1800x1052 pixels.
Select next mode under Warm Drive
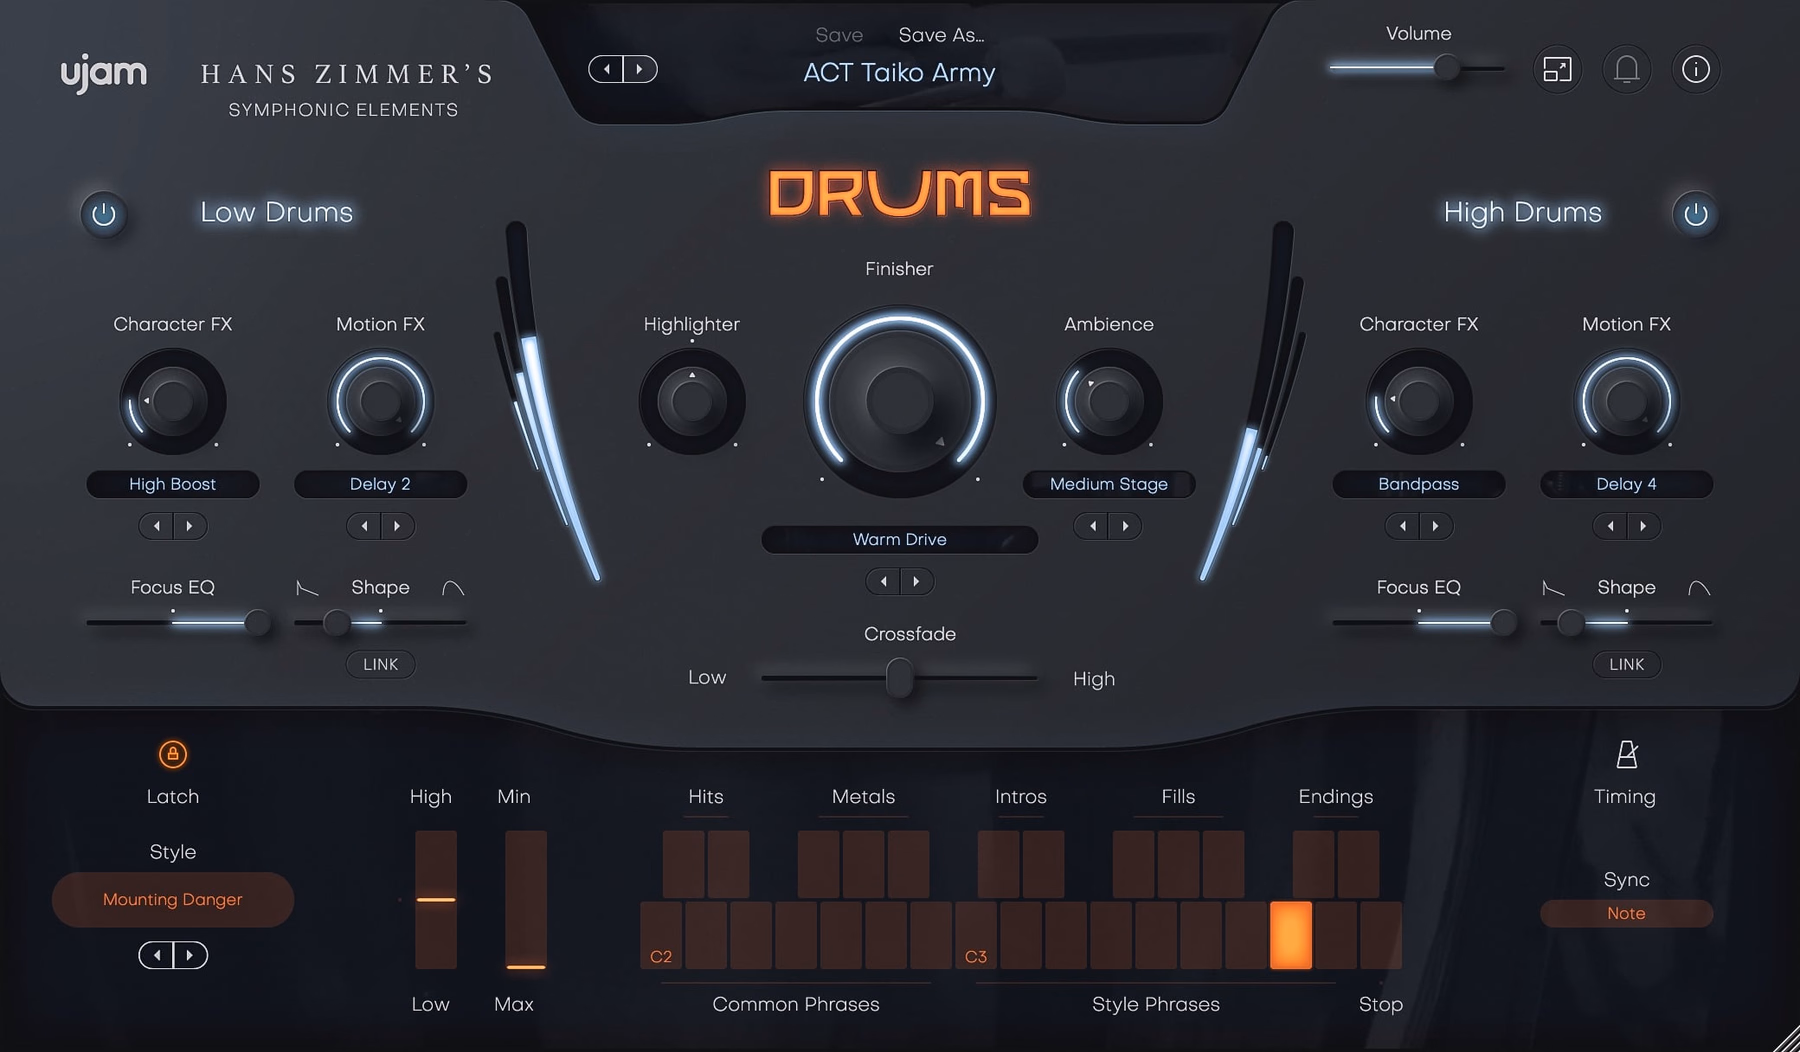point(917,582)
